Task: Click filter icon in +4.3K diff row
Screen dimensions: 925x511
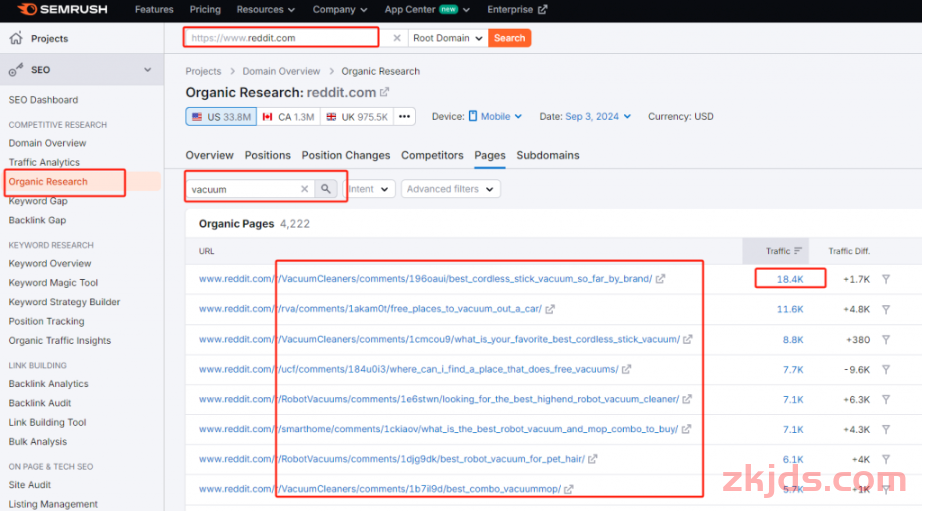Action: (886, 430)
